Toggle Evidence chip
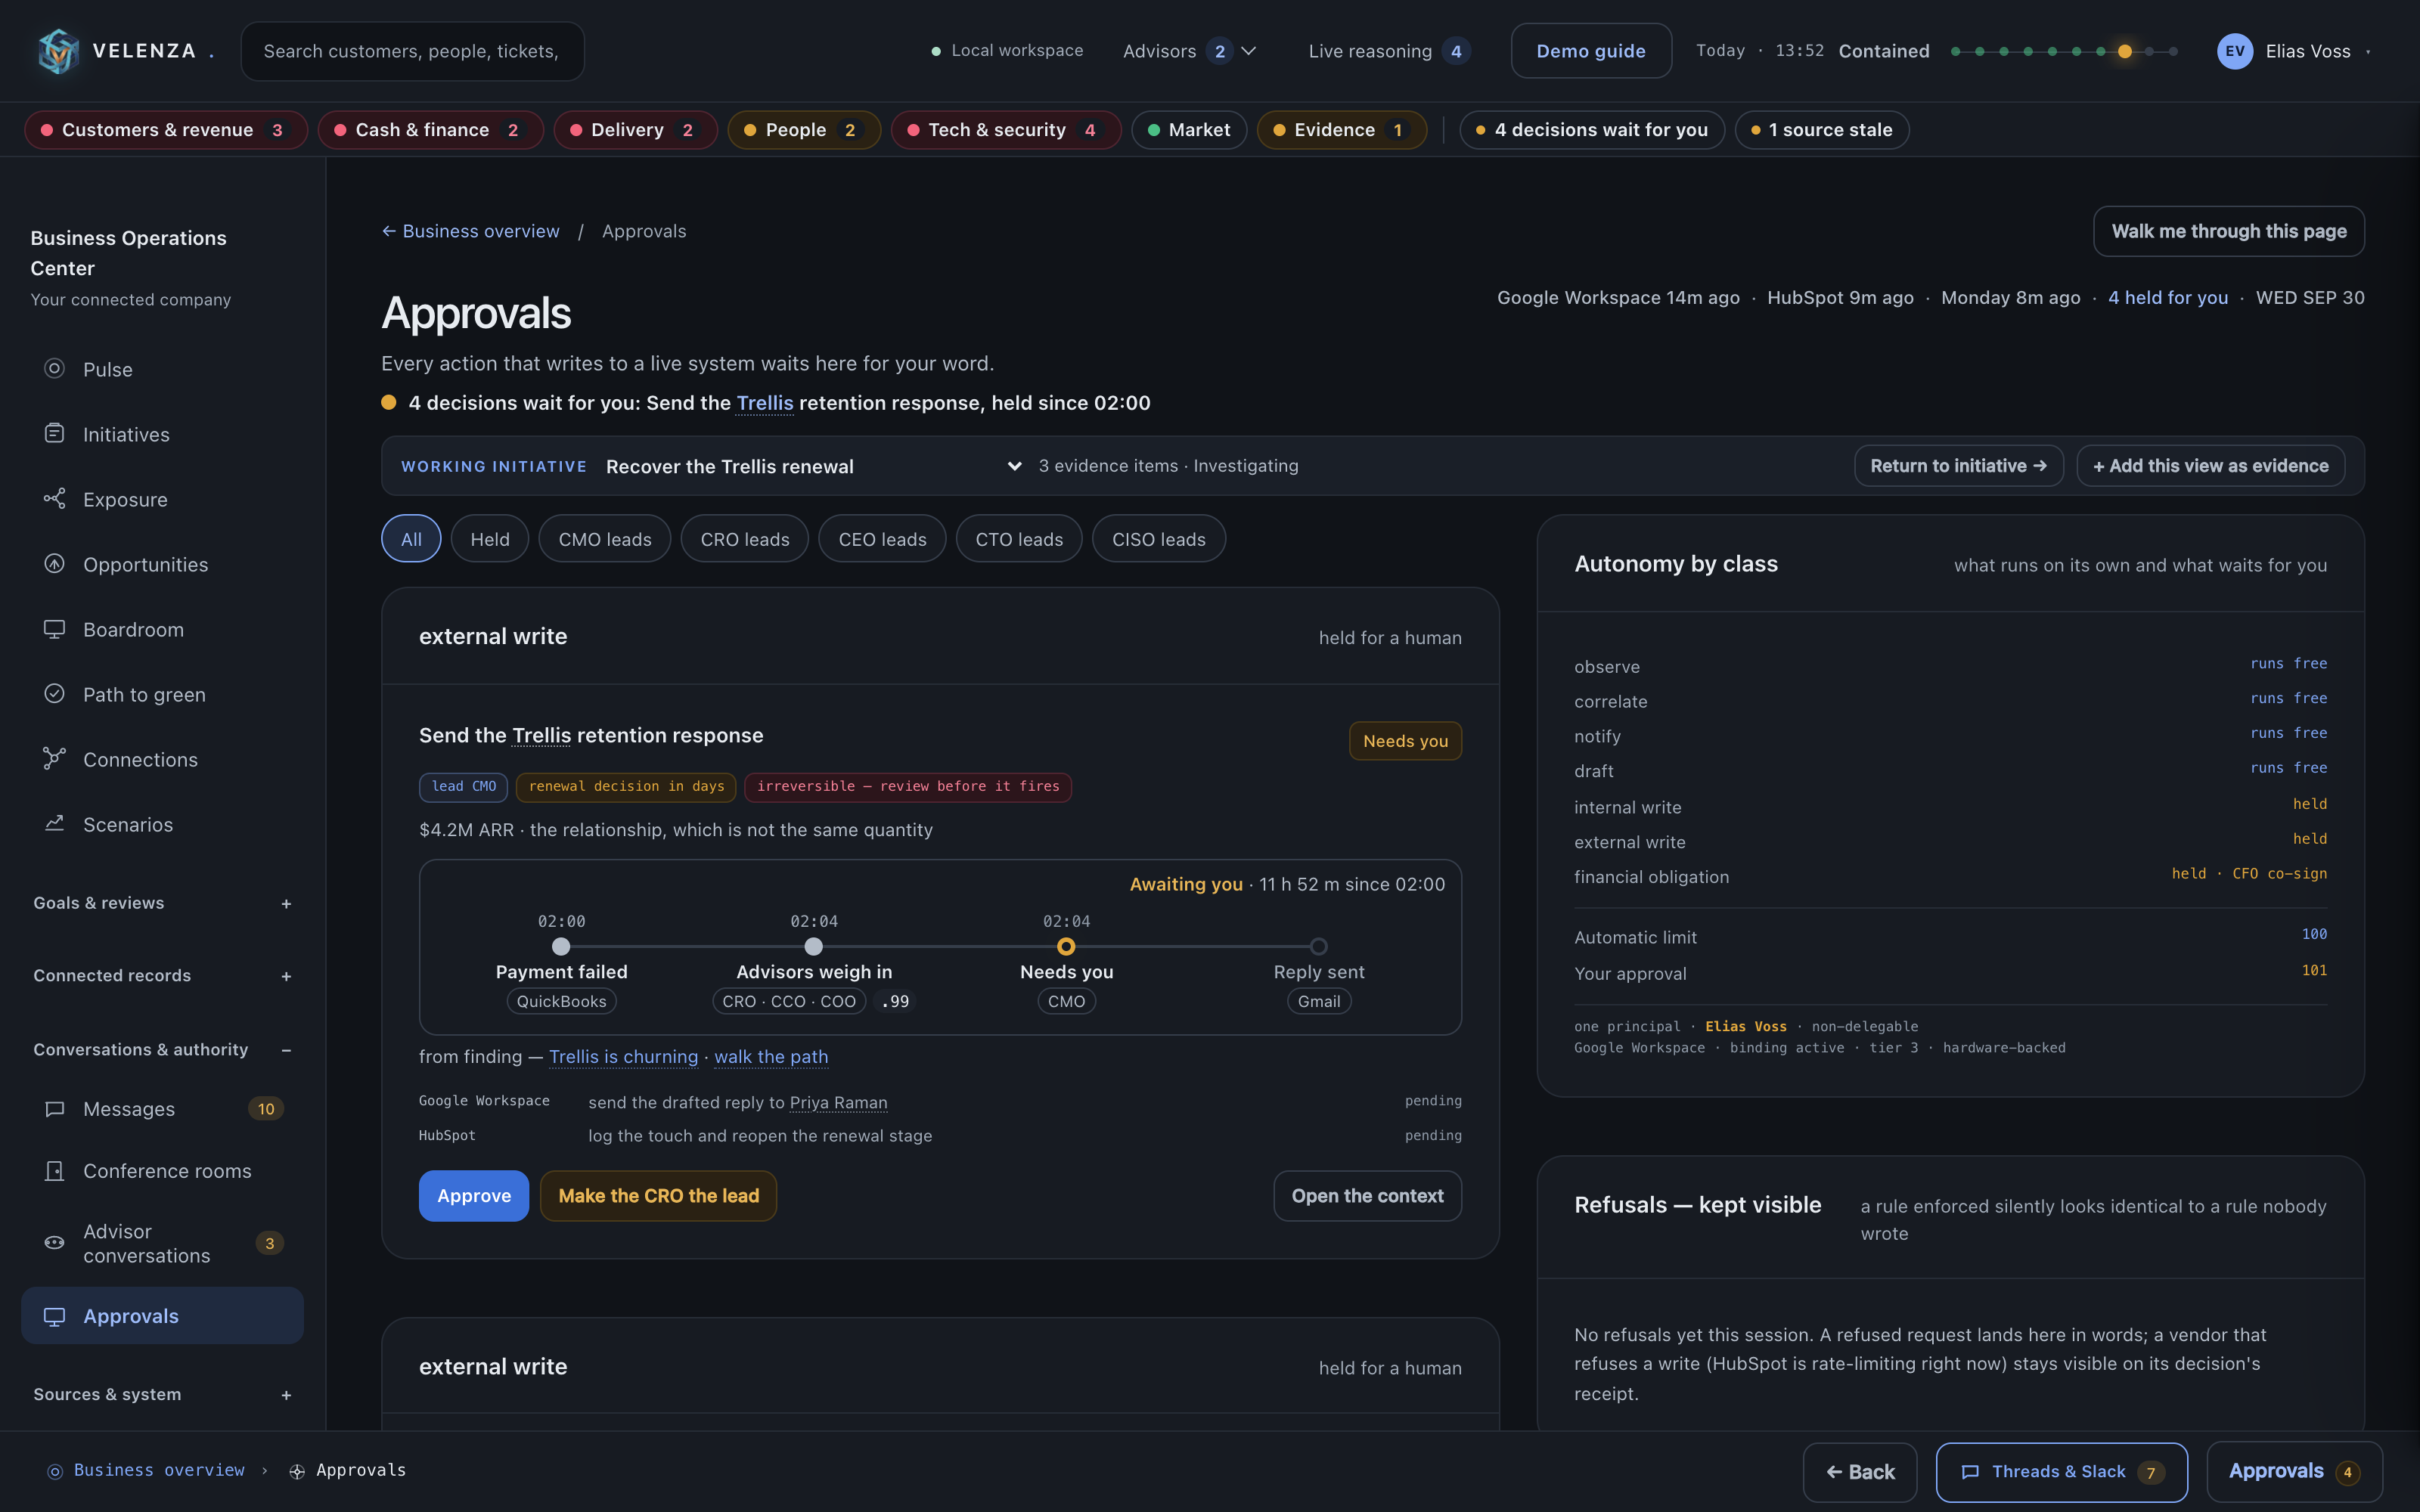This screenshot has width=2420, height=1512. (1341, 130)
